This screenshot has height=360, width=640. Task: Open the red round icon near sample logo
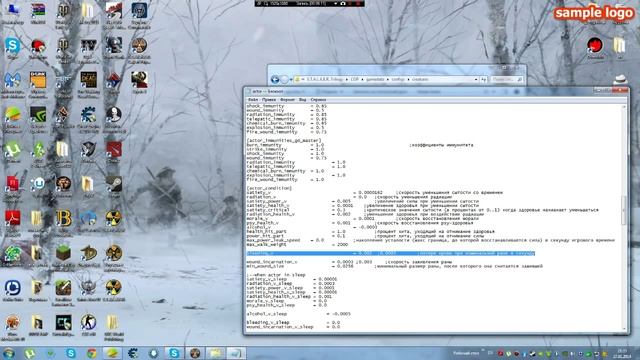(x=594, y=45)
